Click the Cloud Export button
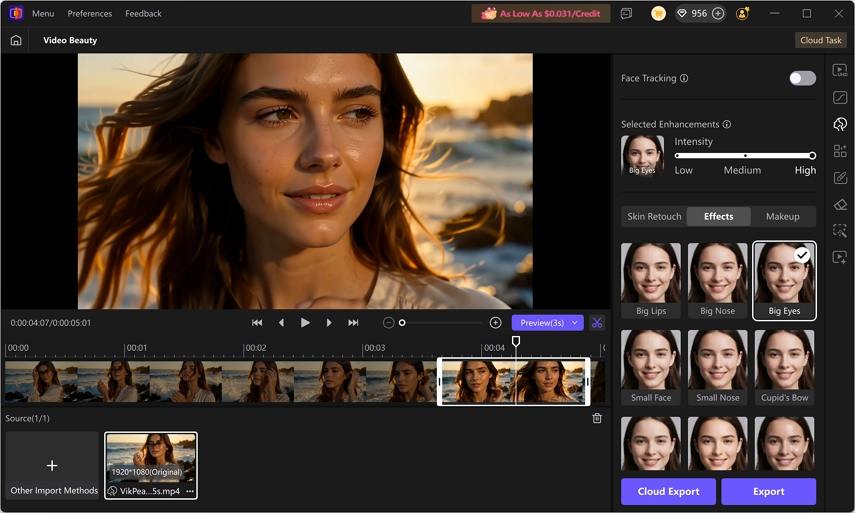The image size is (855, 513). (x=669, y=491)
